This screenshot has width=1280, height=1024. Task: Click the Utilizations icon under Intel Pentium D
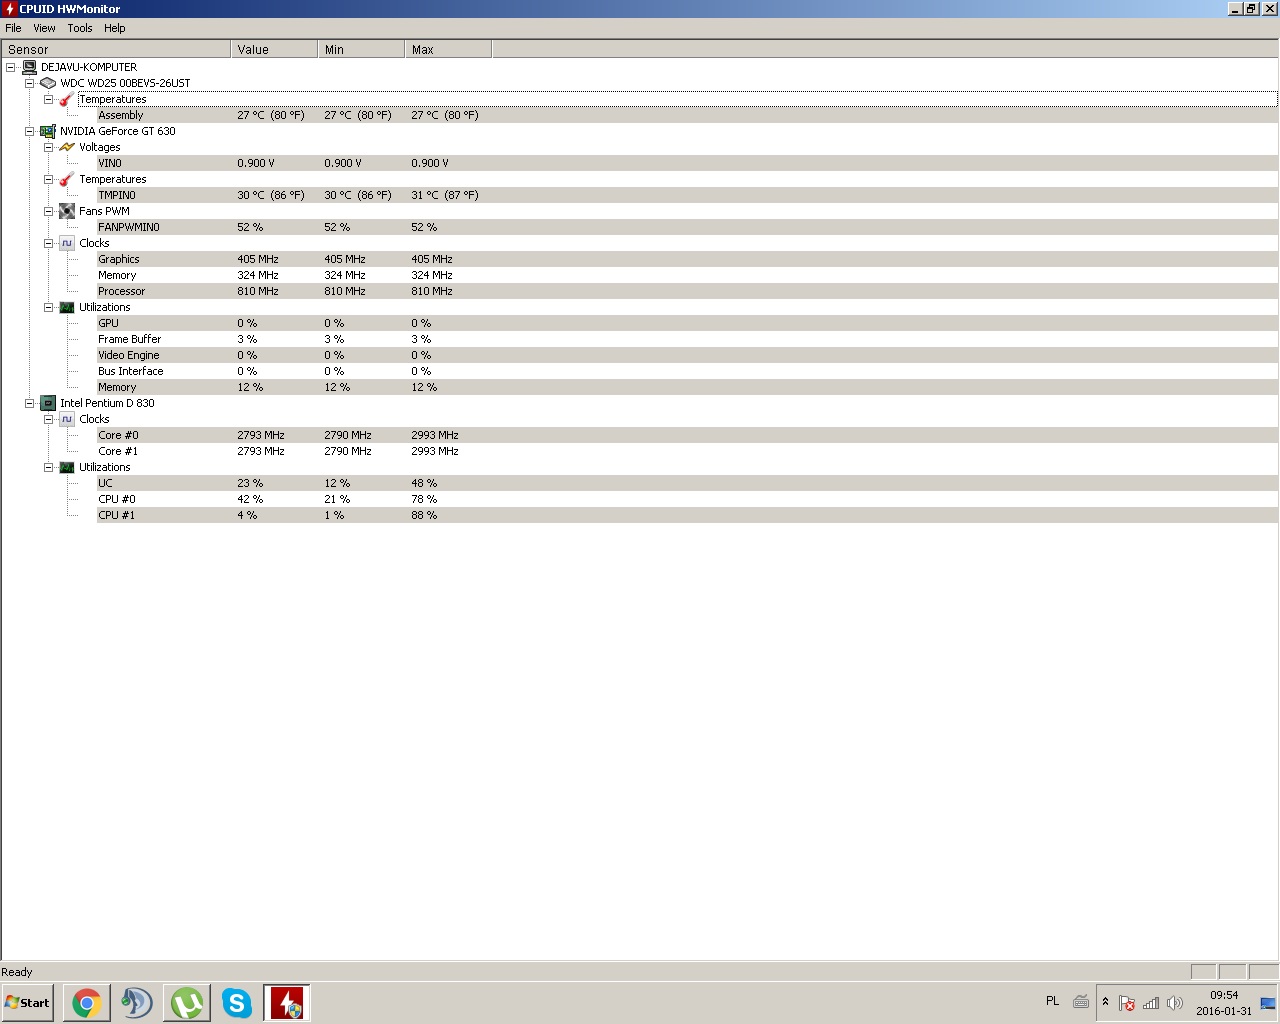(67, 467)
